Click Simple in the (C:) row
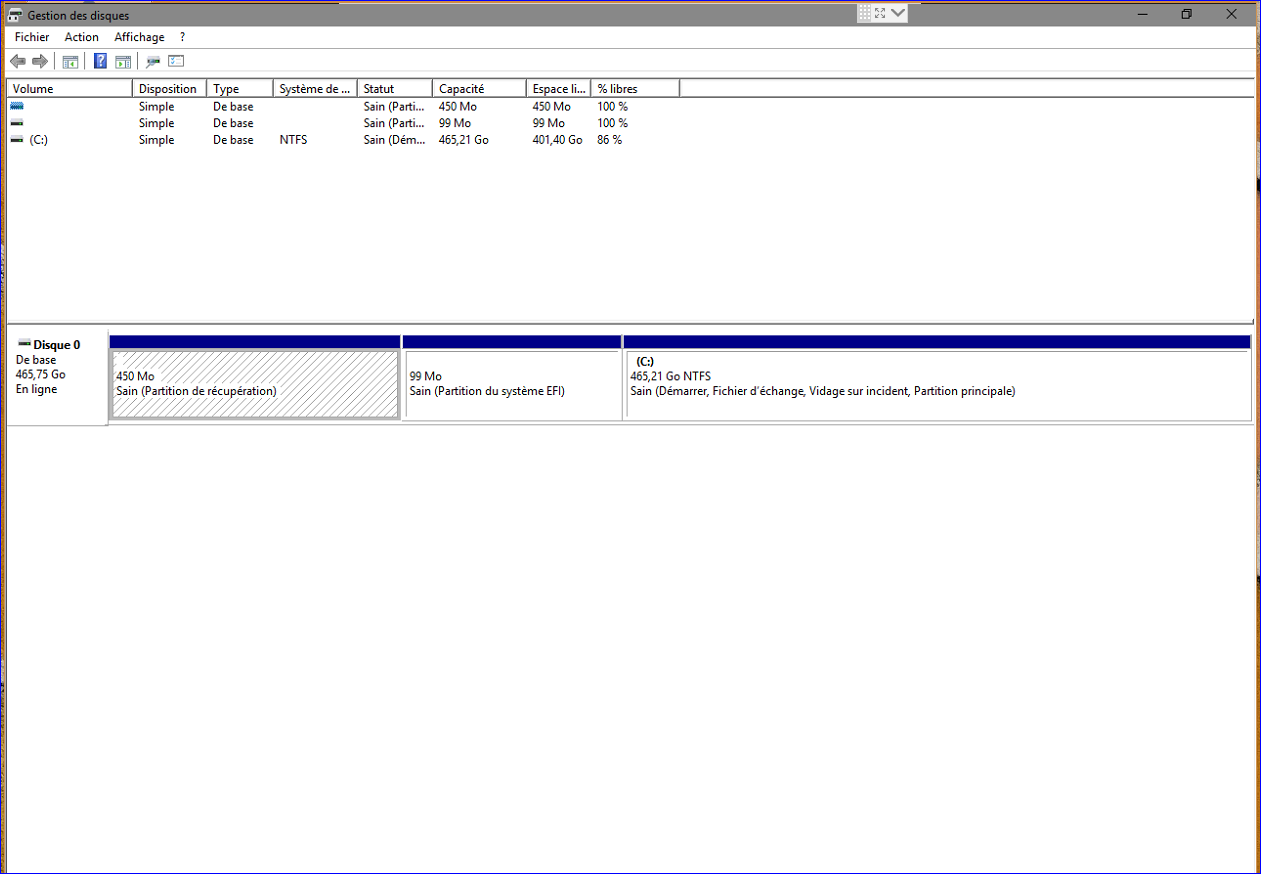Screen dimensions: 1261x874 (156, 140)
